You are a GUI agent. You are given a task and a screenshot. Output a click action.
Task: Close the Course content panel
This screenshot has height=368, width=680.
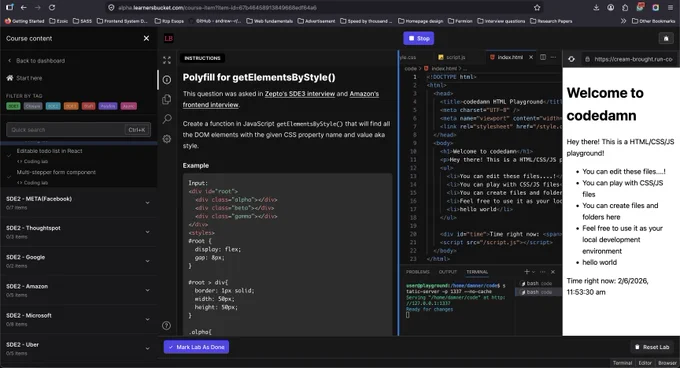pyautogui.click(x=146, y=38)
